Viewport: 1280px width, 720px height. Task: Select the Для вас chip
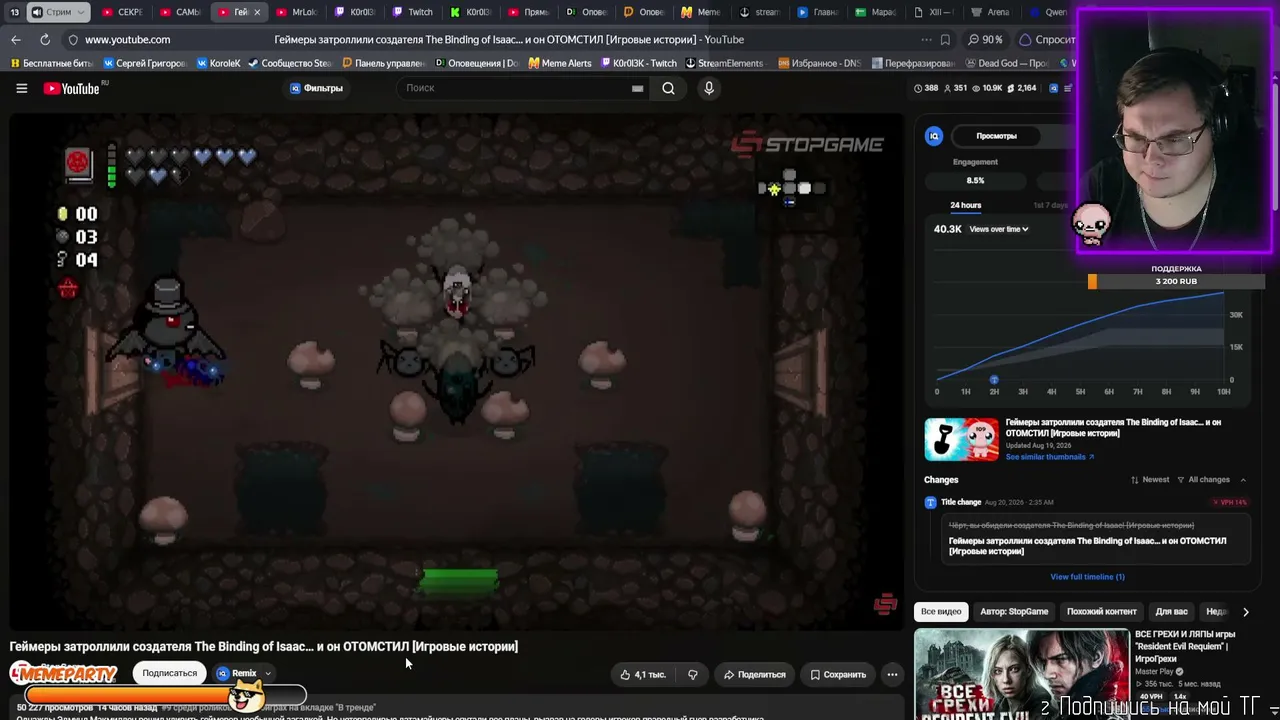click(1171, 611)
